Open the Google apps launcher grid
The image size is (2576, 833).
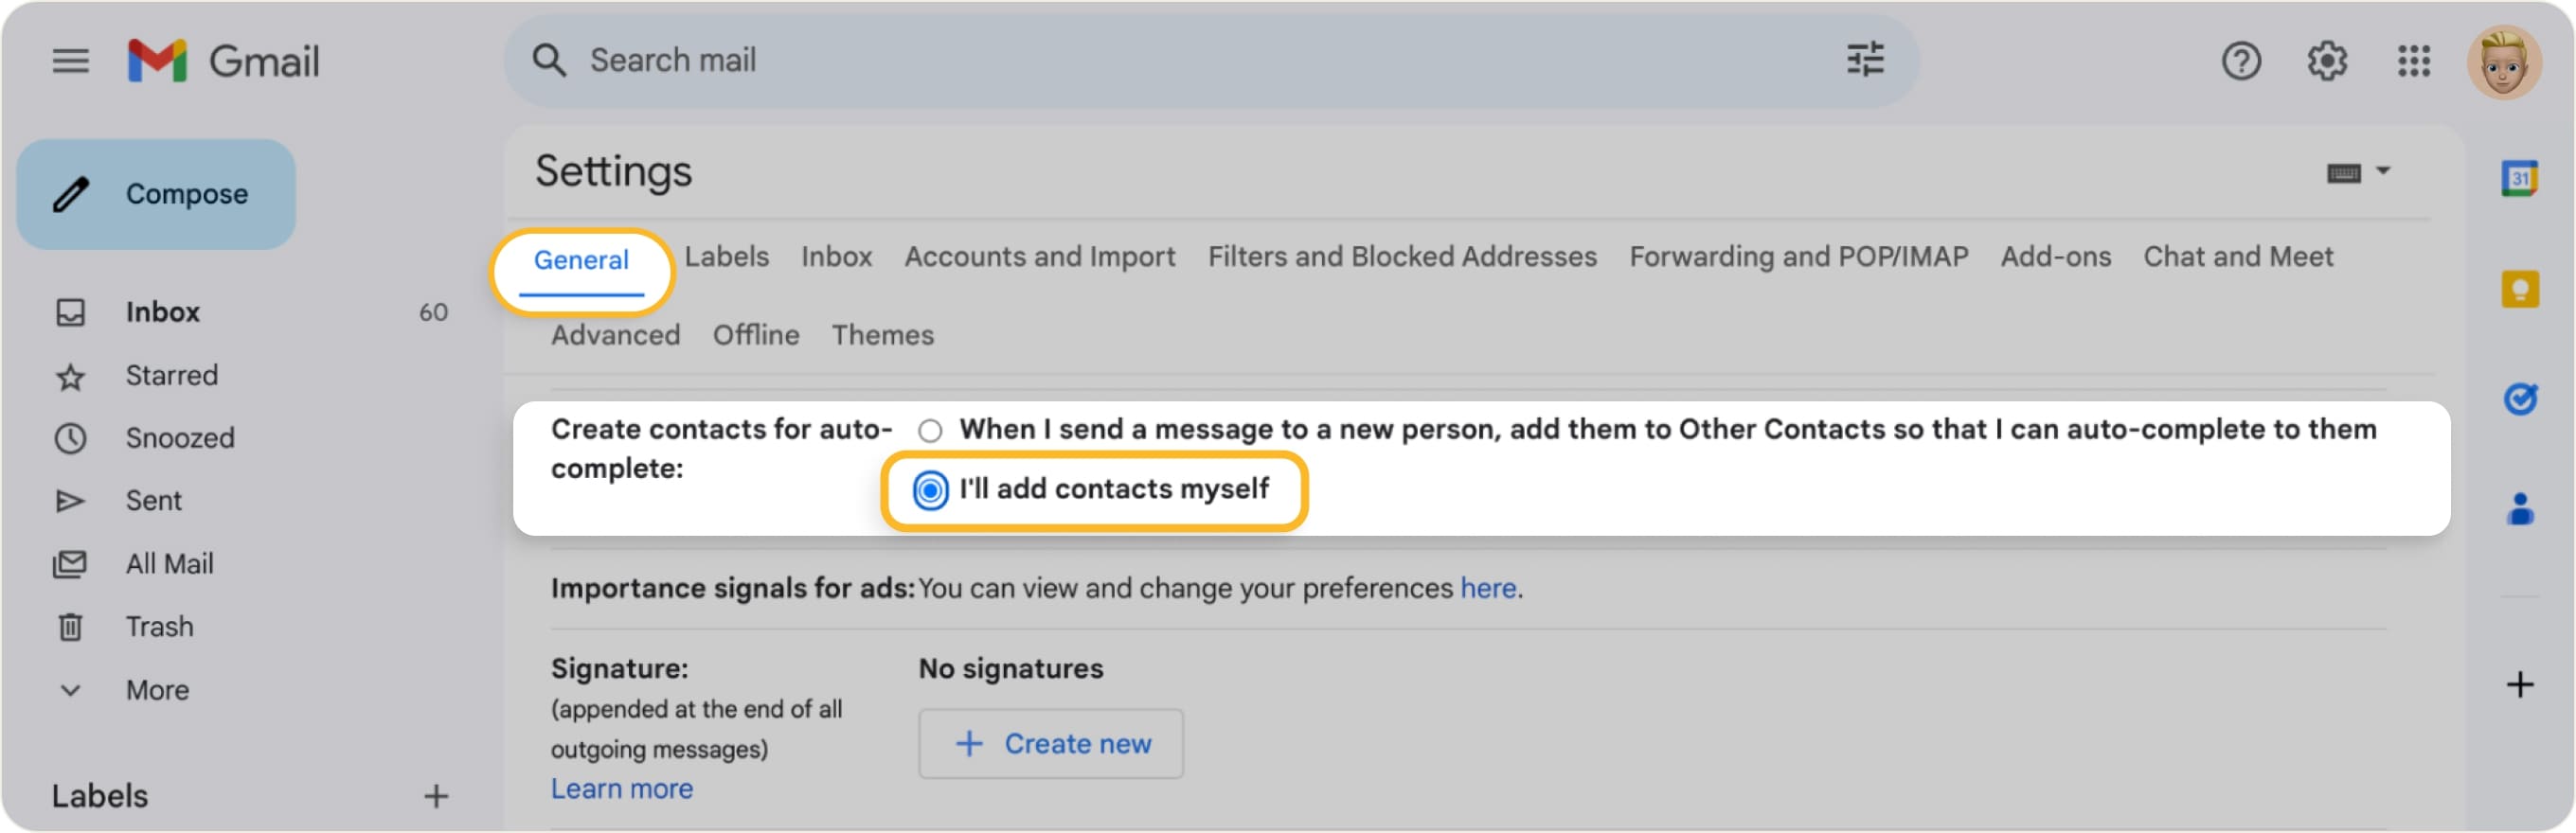2414,61
